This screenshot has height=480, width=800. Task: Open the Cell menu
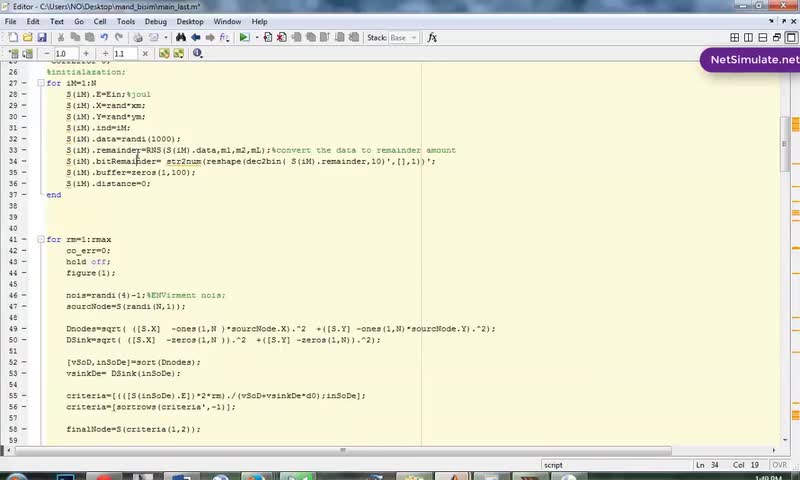tap(100, 21)
